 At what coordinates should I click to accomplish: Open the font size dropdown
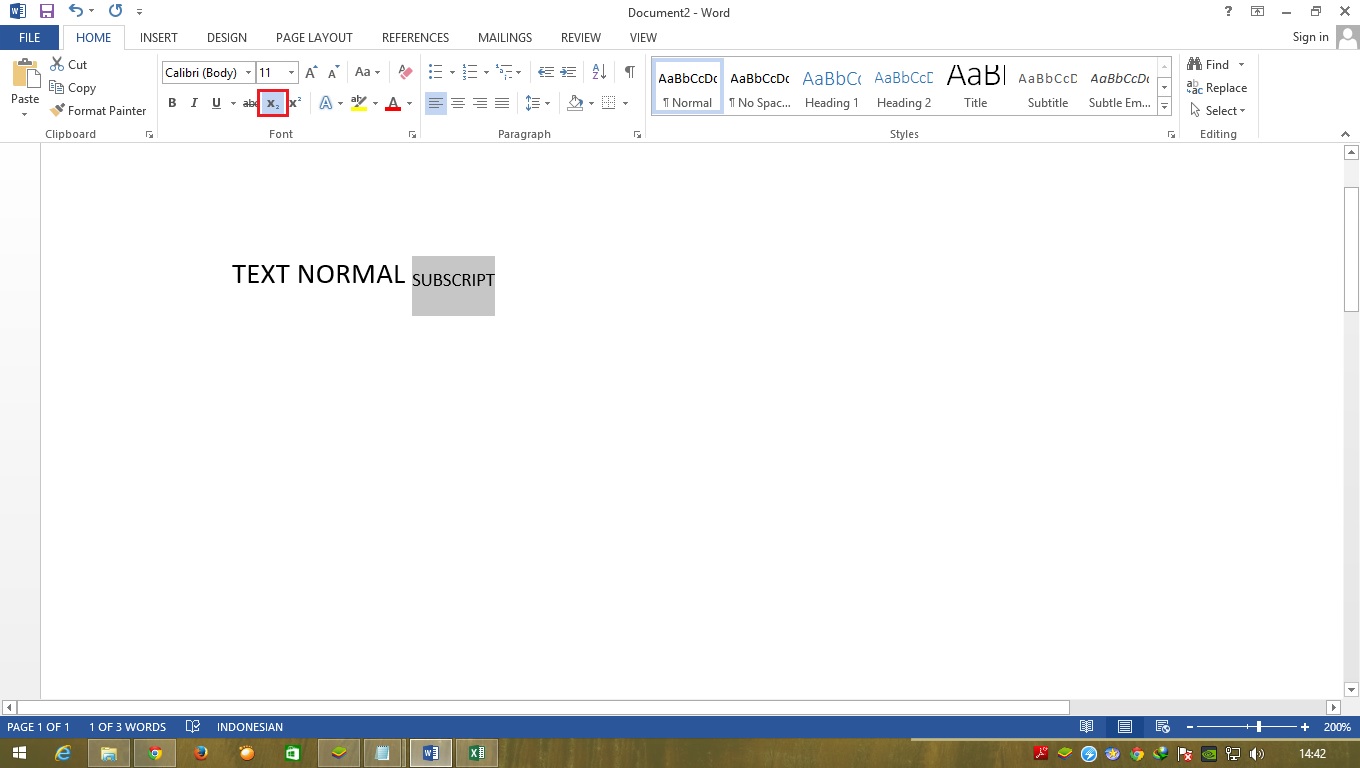(x=291, y=72)
